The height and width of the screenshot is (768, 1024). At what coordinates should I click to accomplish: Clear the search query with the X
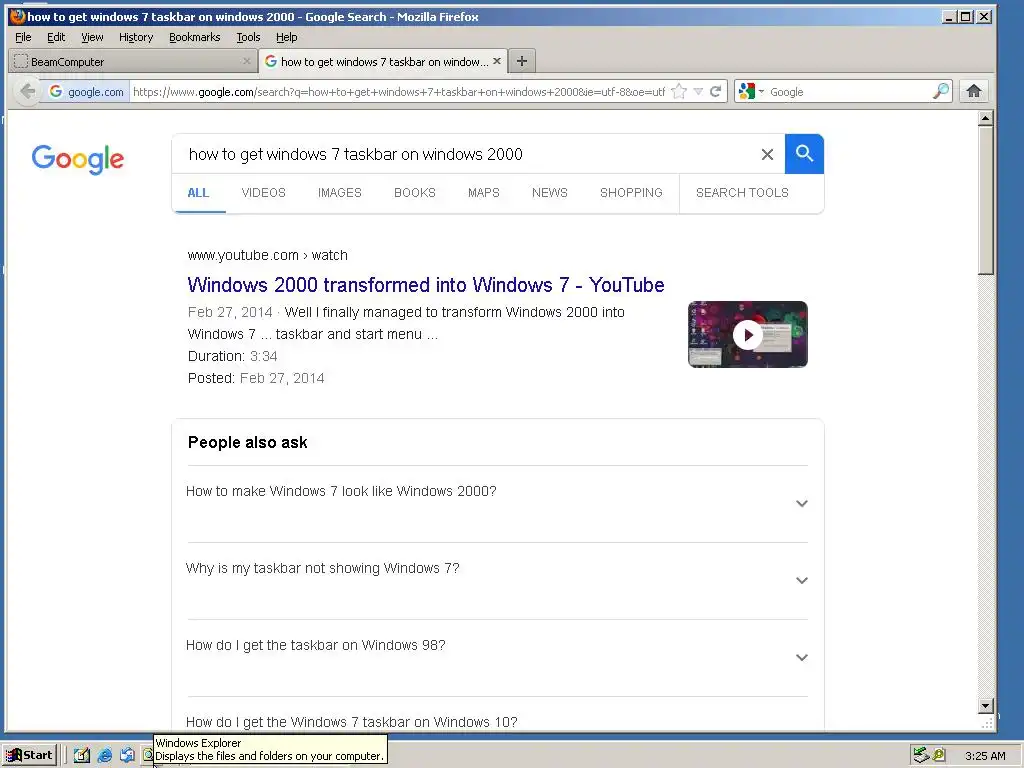click(767, 154)
